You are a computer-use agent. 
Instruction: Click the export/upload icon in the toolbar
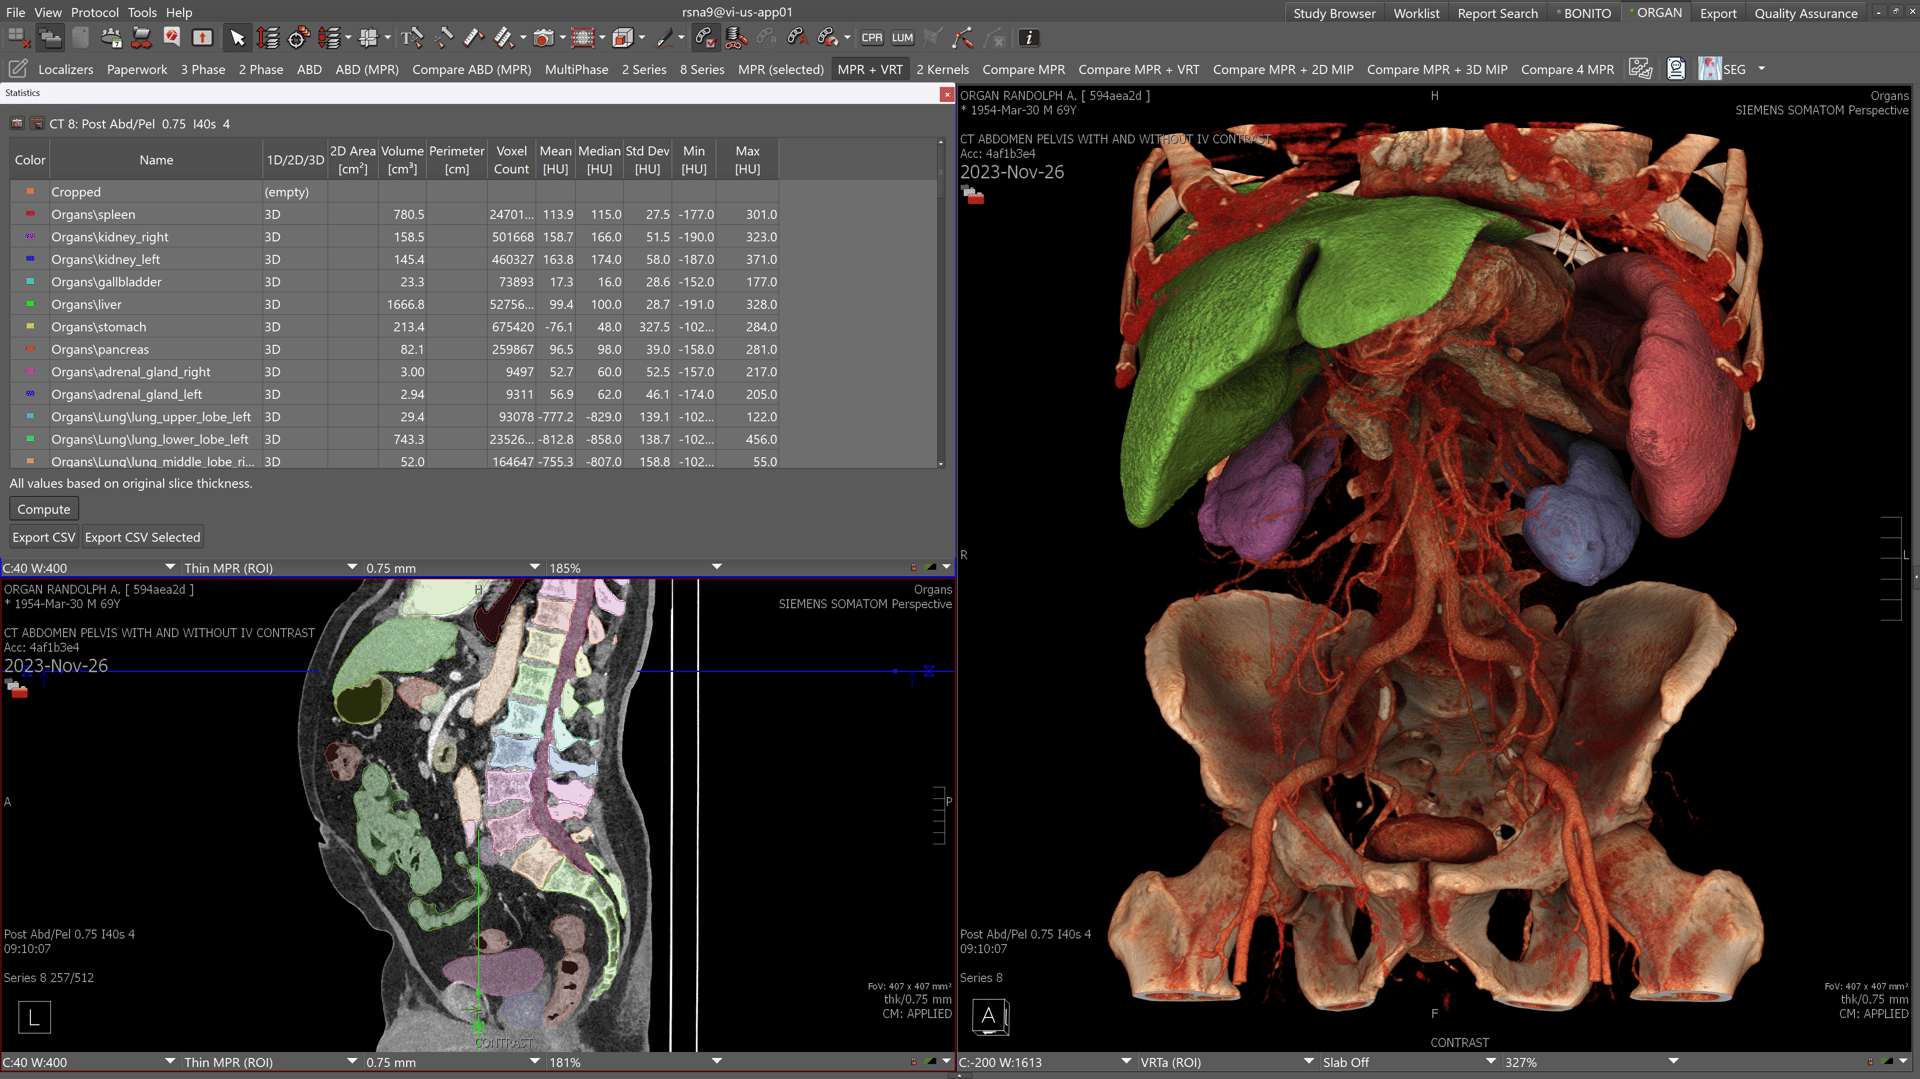(201, 36)
